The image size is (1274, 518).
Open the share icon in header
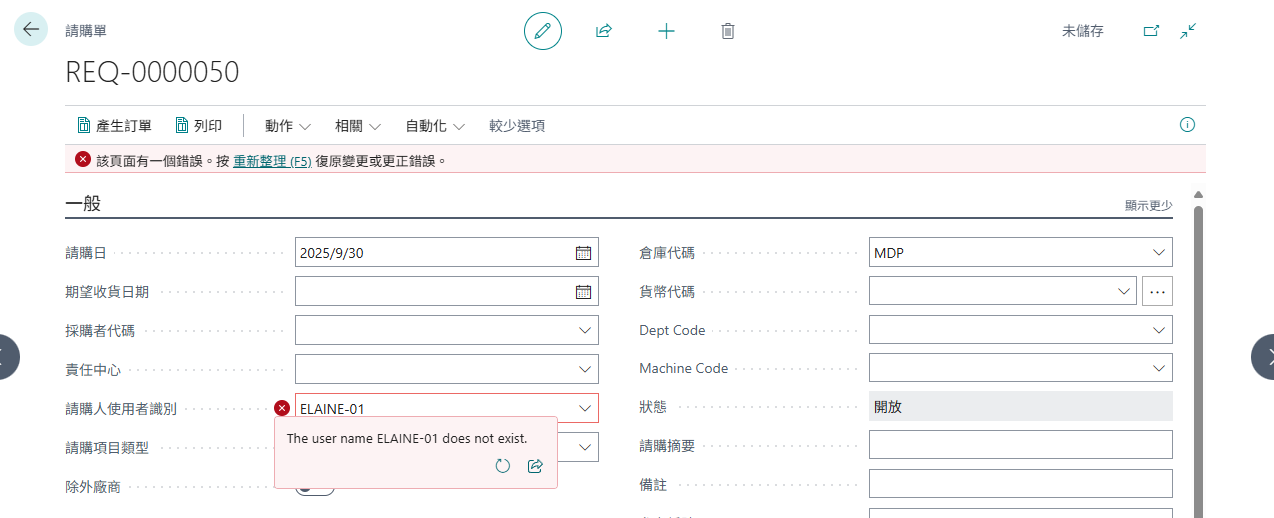tap(604, 31)
